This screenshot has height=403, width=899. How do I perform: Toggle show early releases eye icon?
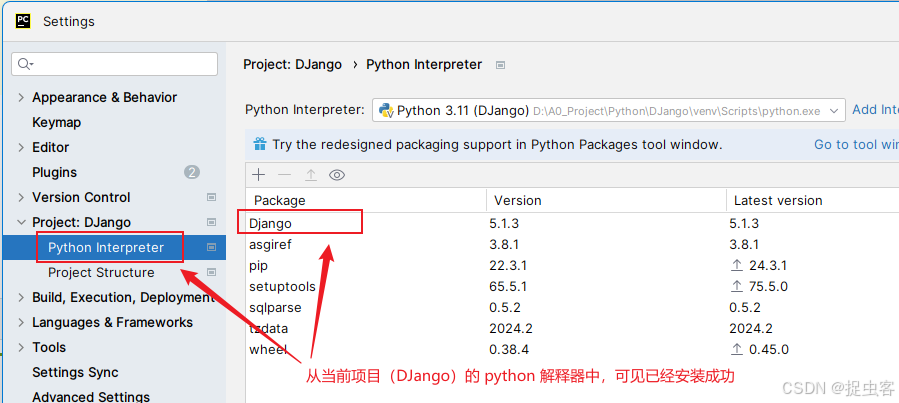pos(337,175)
